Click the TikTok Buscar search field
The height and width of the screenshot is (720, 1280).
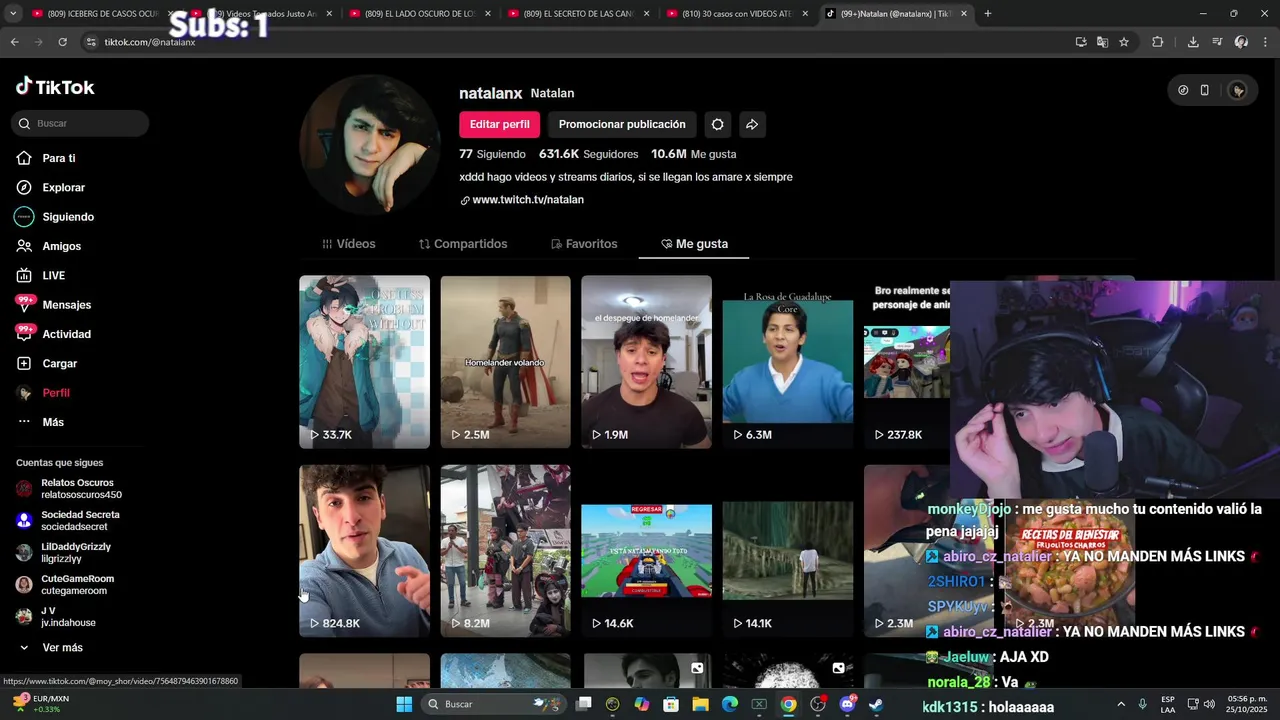click(x=80, y=123)
